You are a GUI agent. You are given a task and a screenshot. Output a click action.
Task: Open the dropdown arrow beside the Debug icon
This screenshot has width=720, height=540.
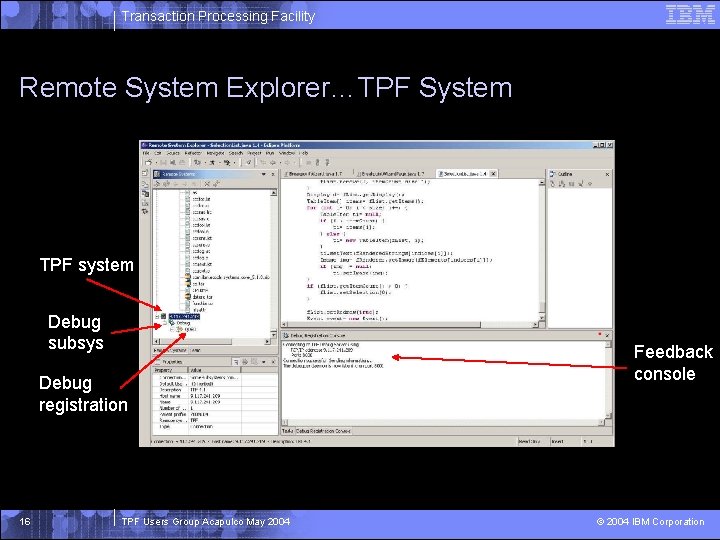[204, 163]
